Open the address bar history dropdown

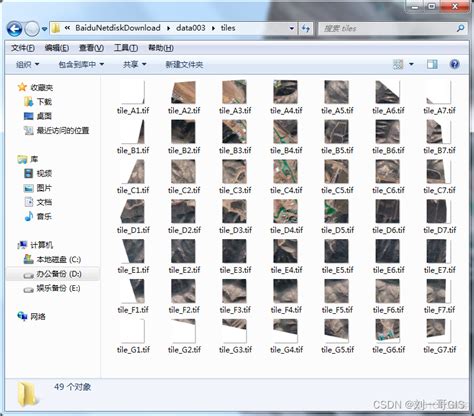coord(292,28)
